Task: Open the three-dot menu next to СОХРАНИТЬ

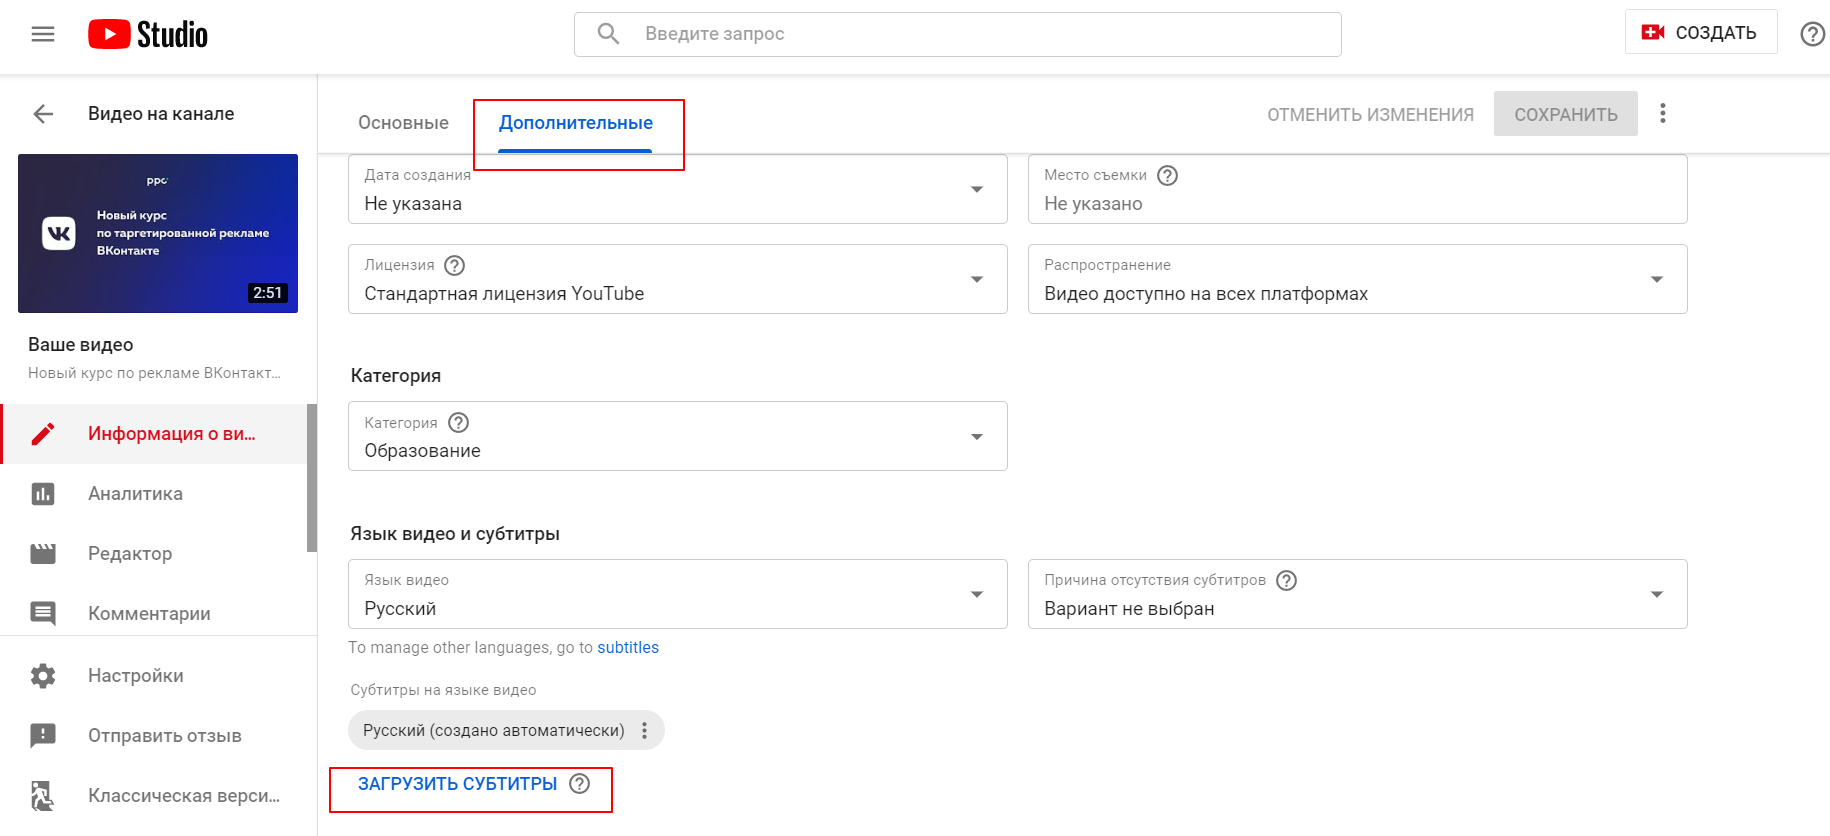Action: pyautogui.click(x=1663, y=113)
